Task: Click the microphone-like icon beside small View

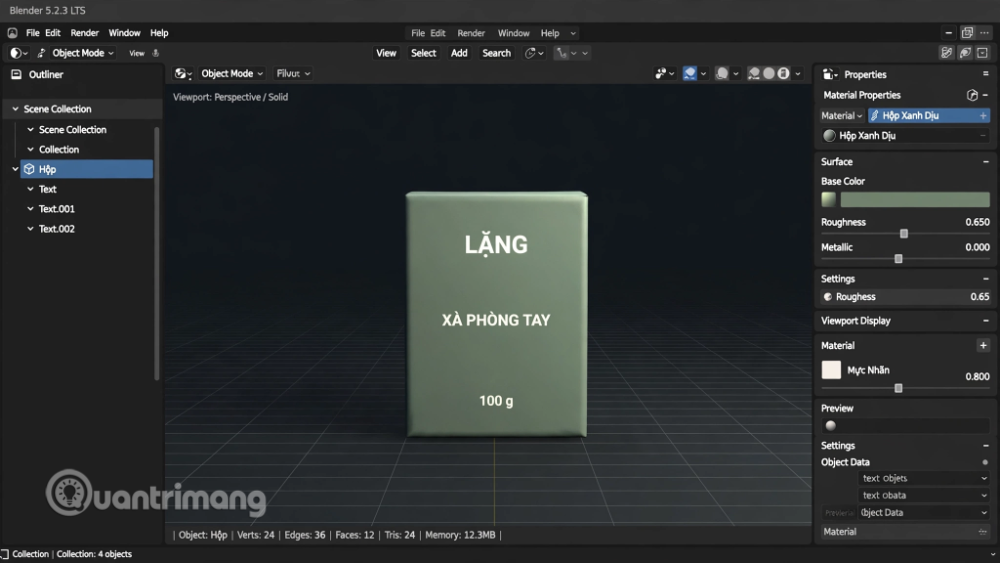Action: point(156,54)
